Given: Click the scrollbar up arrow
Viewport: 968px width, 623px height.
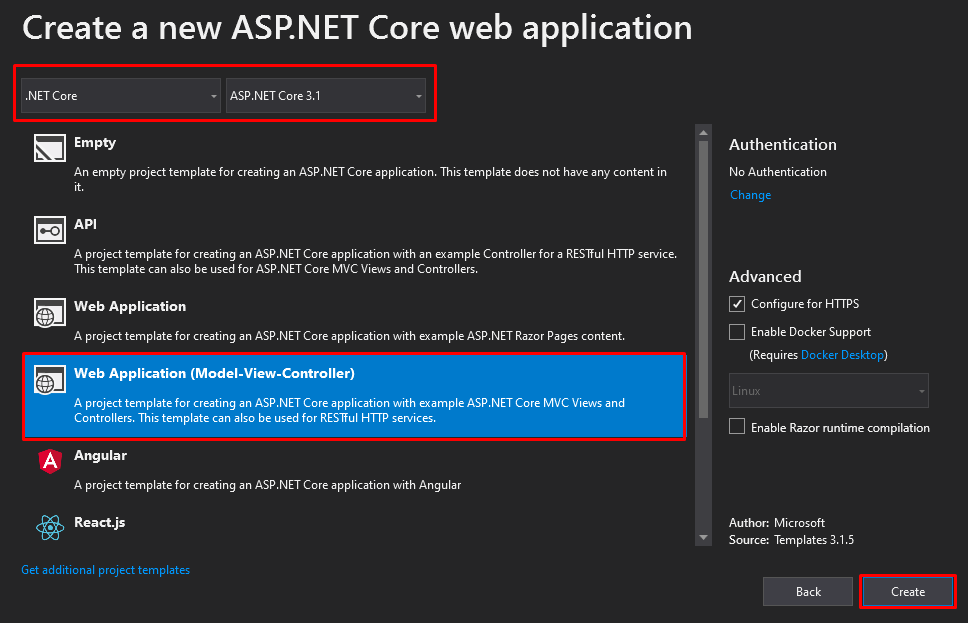Looking at the screenshot, I should click(x=703, y=133).
